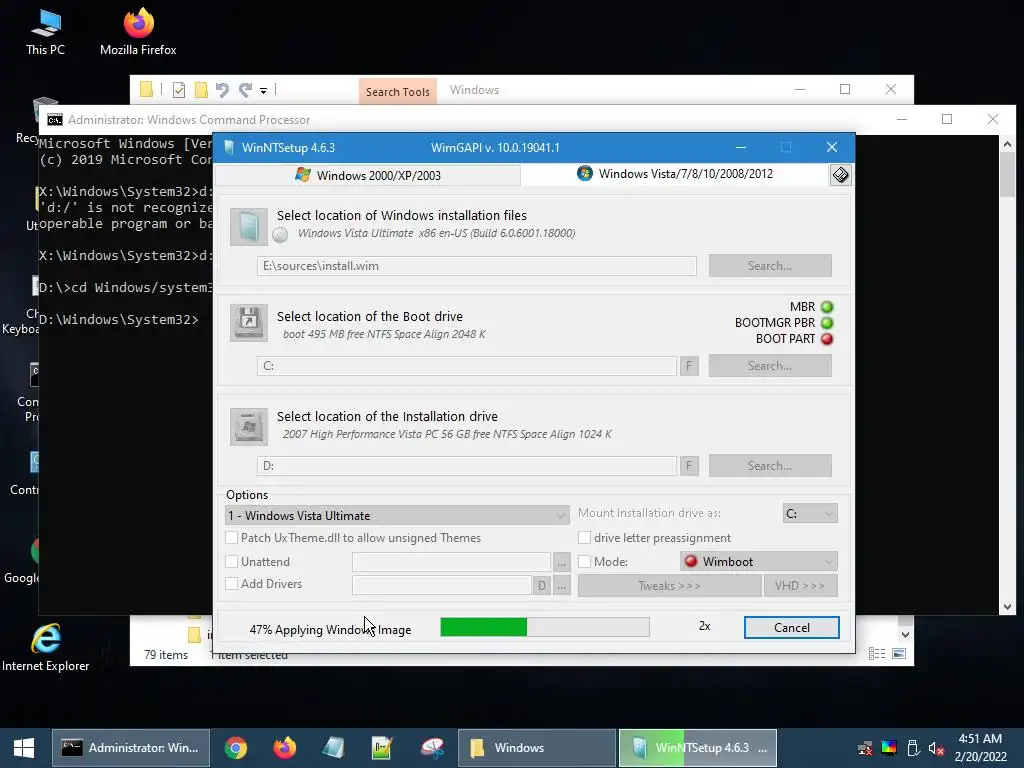This screenshot has width=1024, height=768.
Task: Open the Wimboot mode dropdown
Action: pos(758,562)
